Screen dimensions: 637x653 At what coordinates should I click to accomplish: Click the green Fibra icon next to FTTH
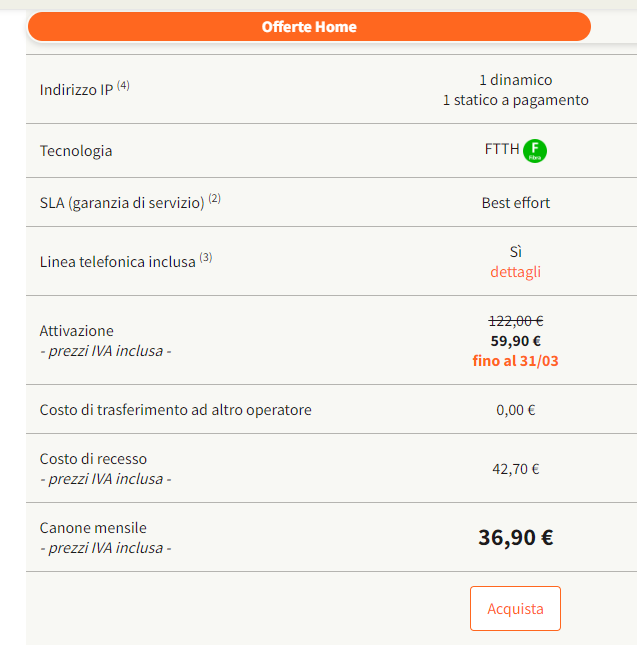coord(535,151)
